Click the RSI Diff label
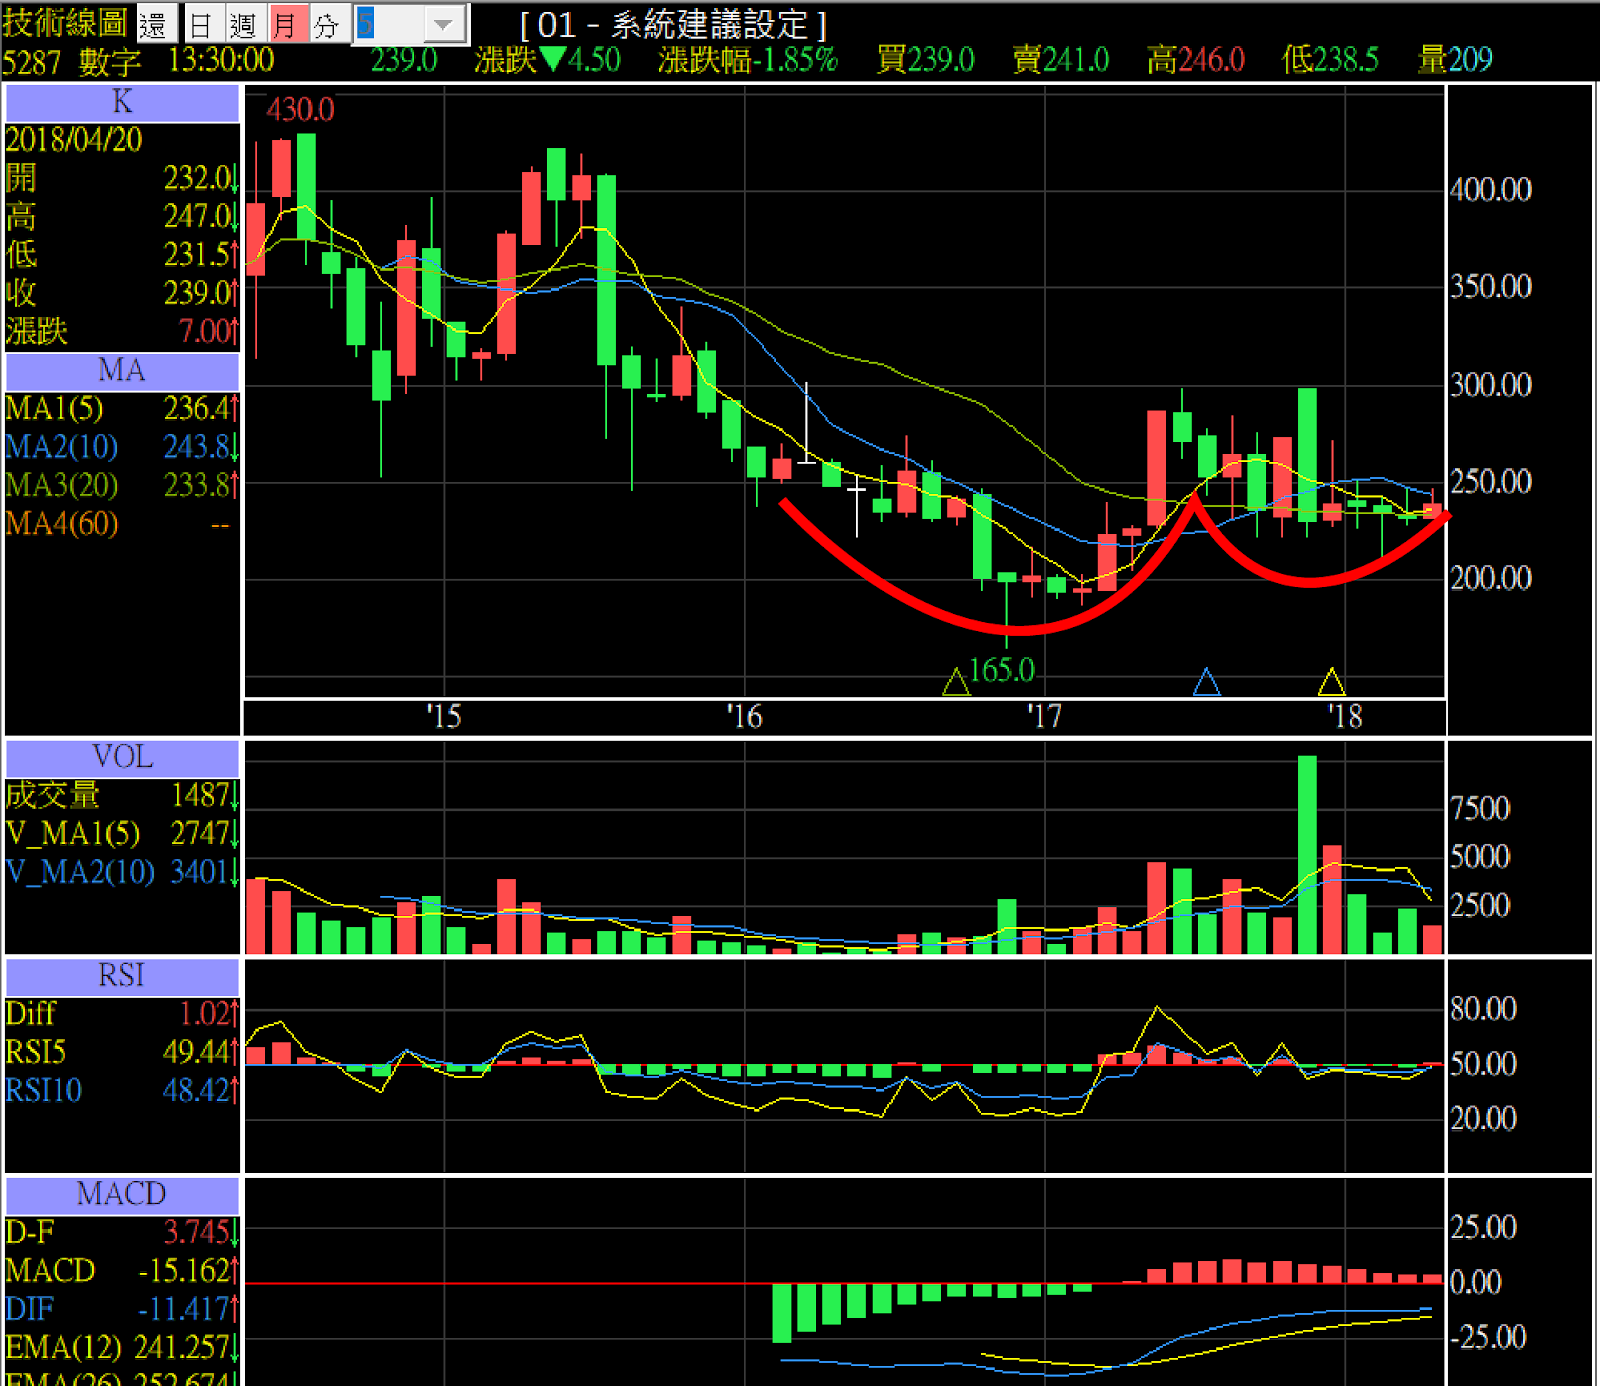The width and height of the screenshot is (1600, 1386). click(x=31, y=1014)
